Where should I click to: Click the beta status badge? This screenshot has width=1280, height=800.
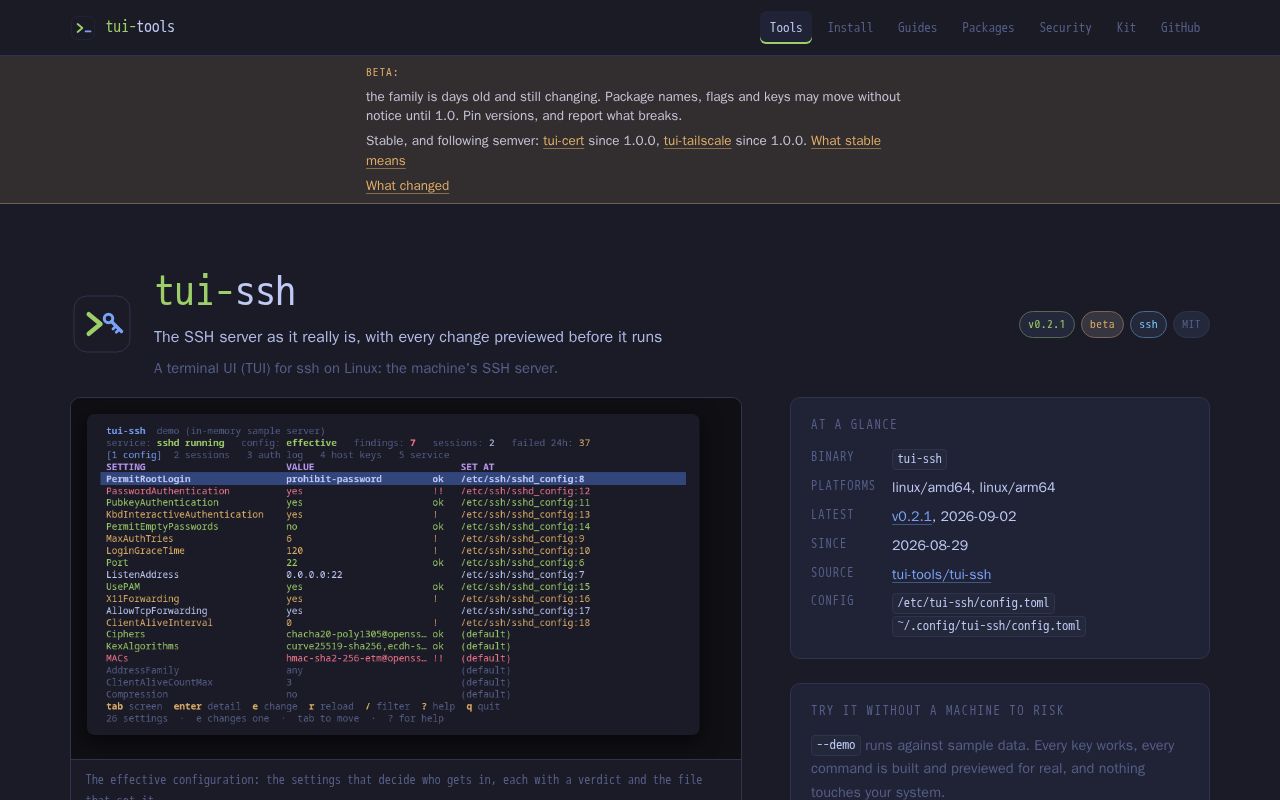[1102, 324]
